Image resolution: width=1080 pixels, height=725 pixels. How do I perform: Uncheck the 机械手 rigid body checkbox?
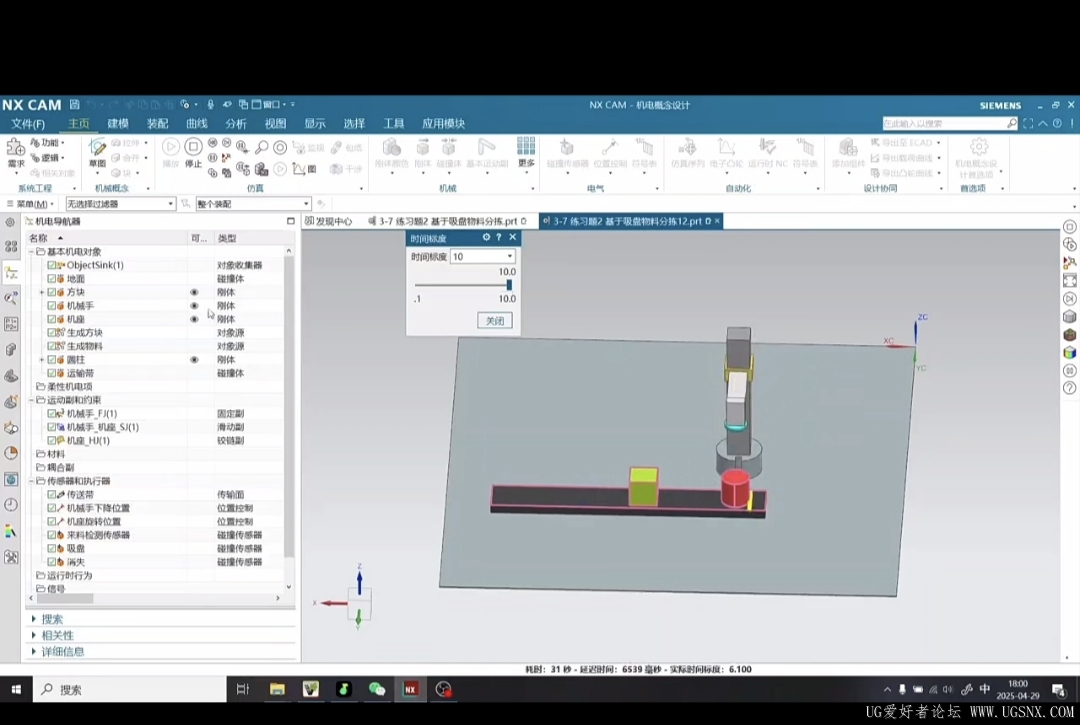pos(52,306)
